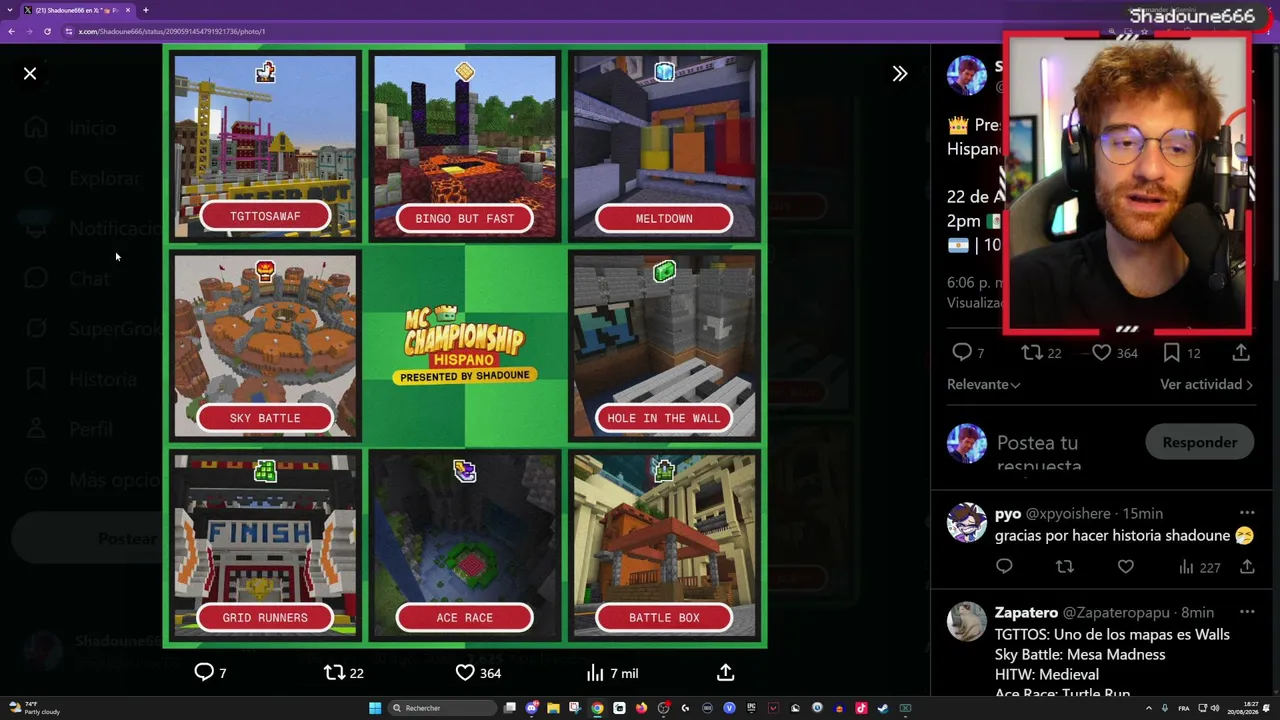The width and height of the screenshot is (1280, 720).
Task: Open the taskbar clock showing 18:27
Action: (x=1244, y=708)
